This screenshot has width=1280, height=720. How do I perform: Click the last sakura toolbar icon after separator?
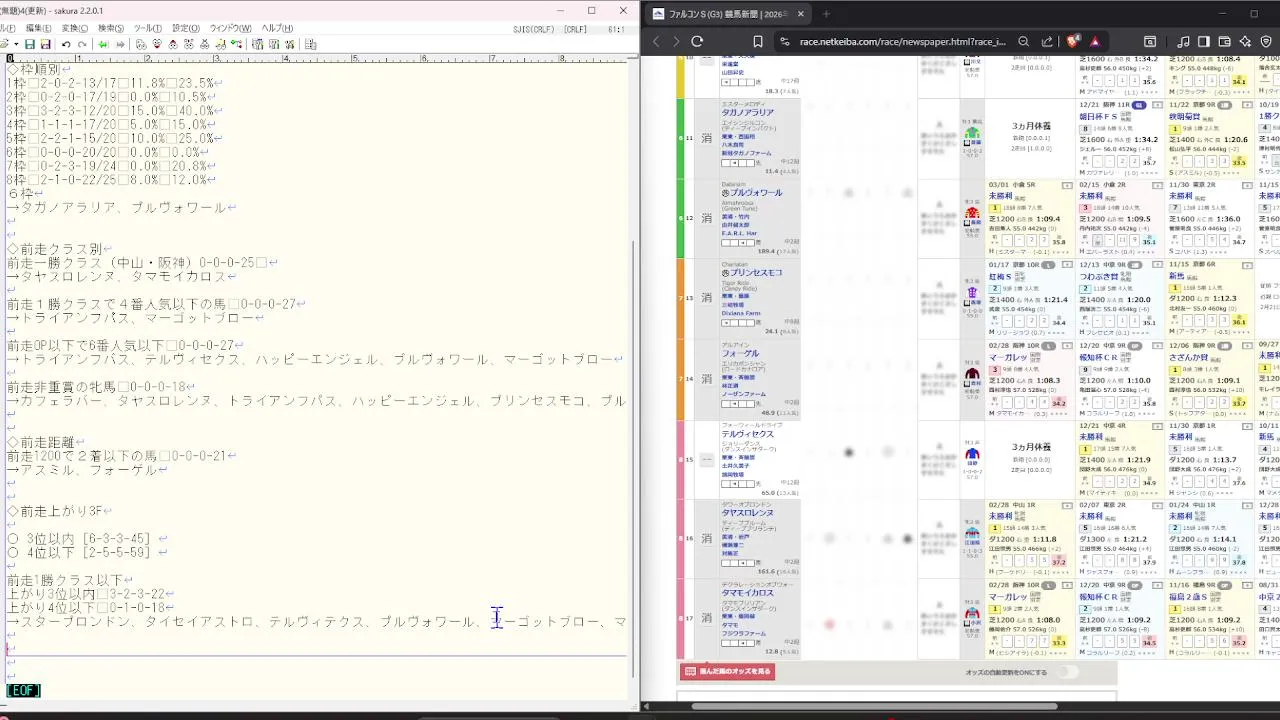pyautogui.click(x=310, y=44)
